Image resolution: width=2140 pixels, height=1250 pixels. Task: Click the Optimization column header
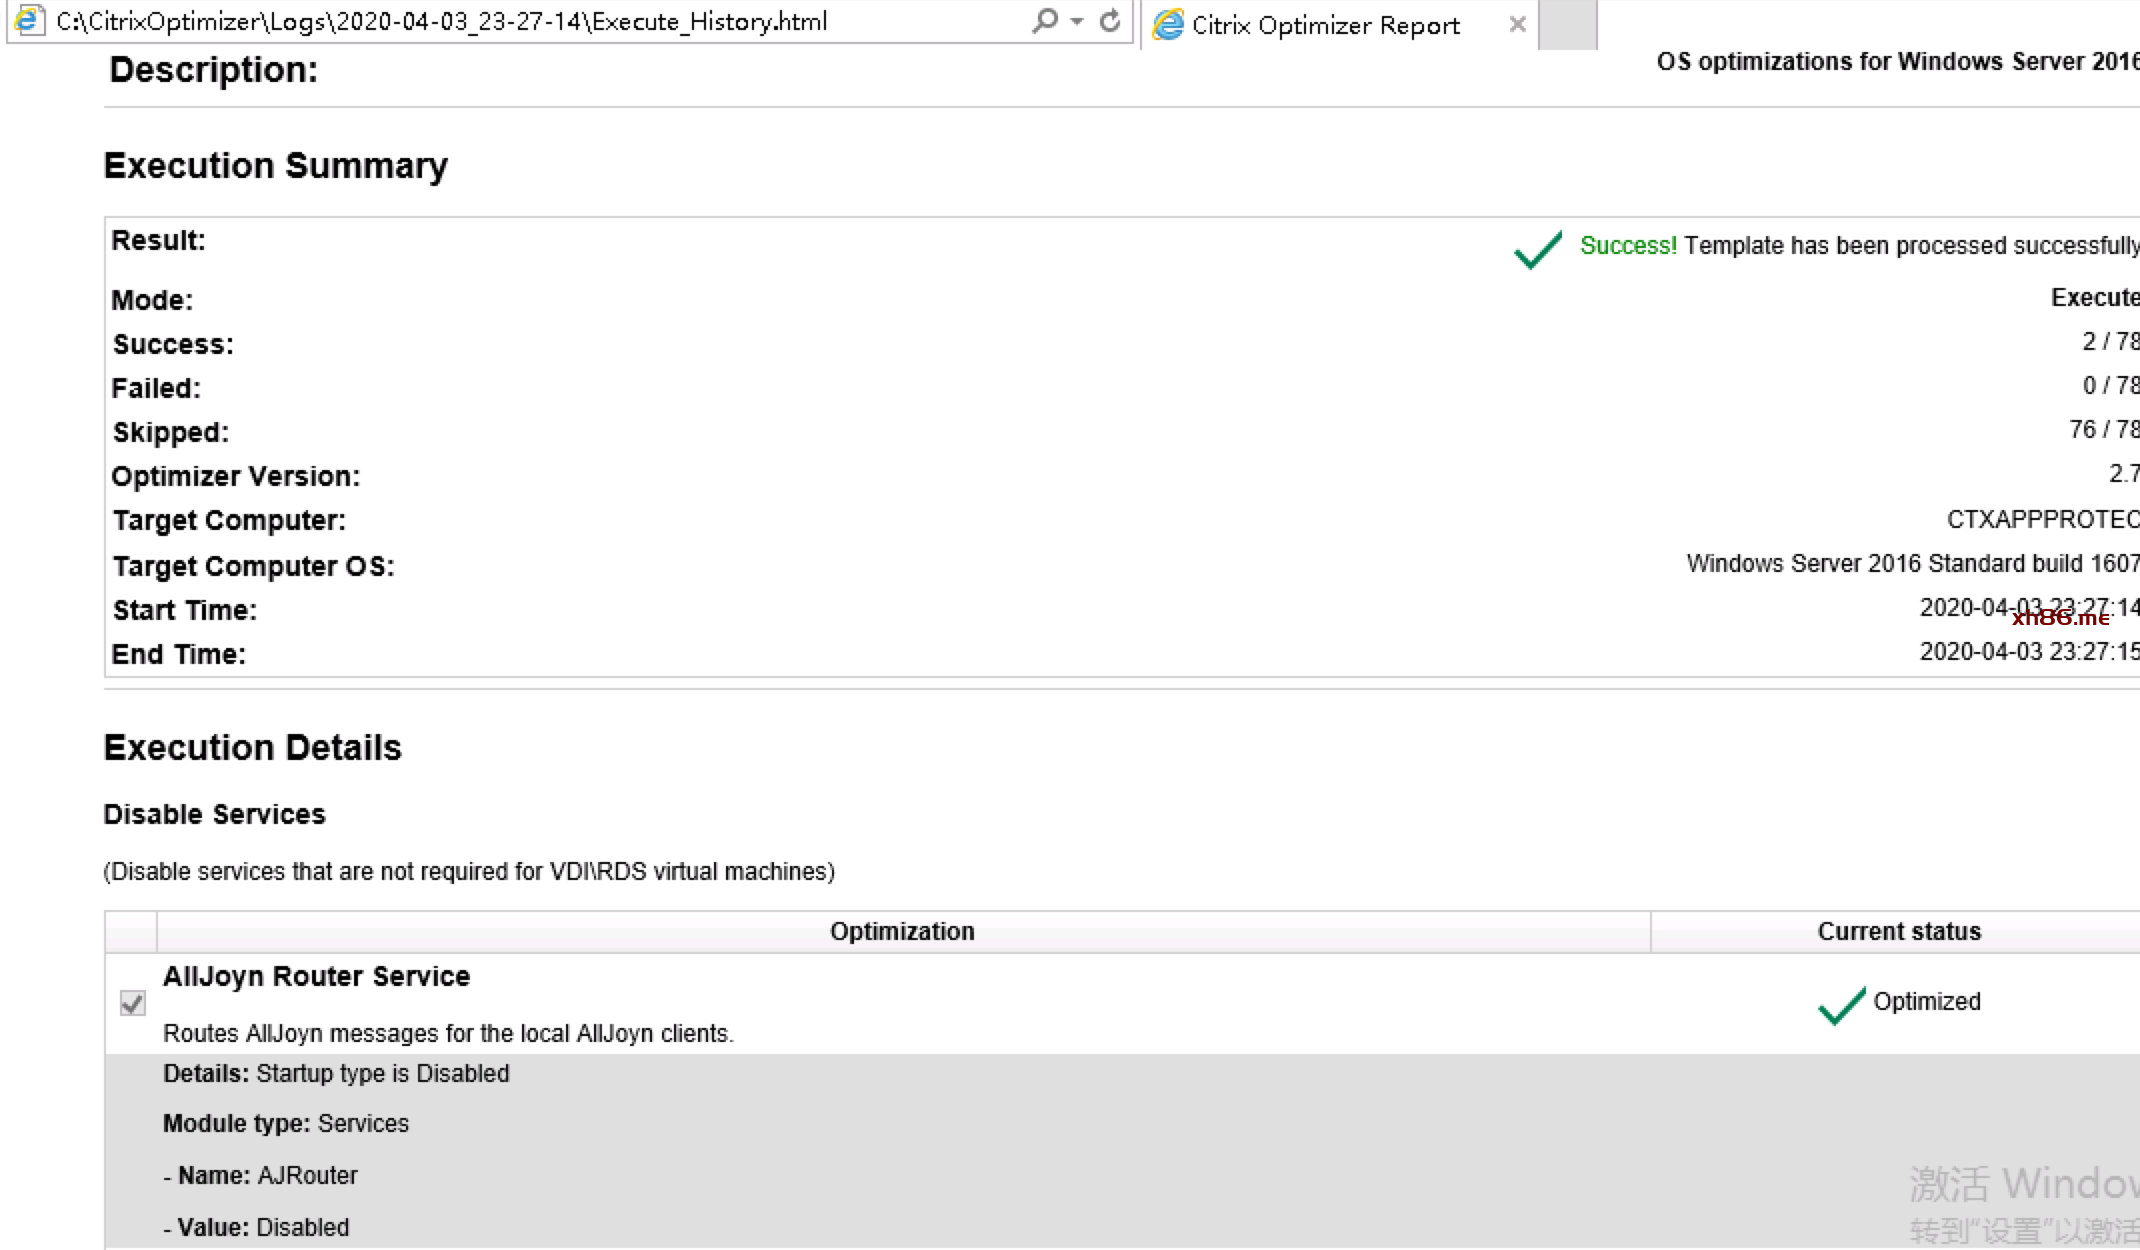(x=902, y=931)
